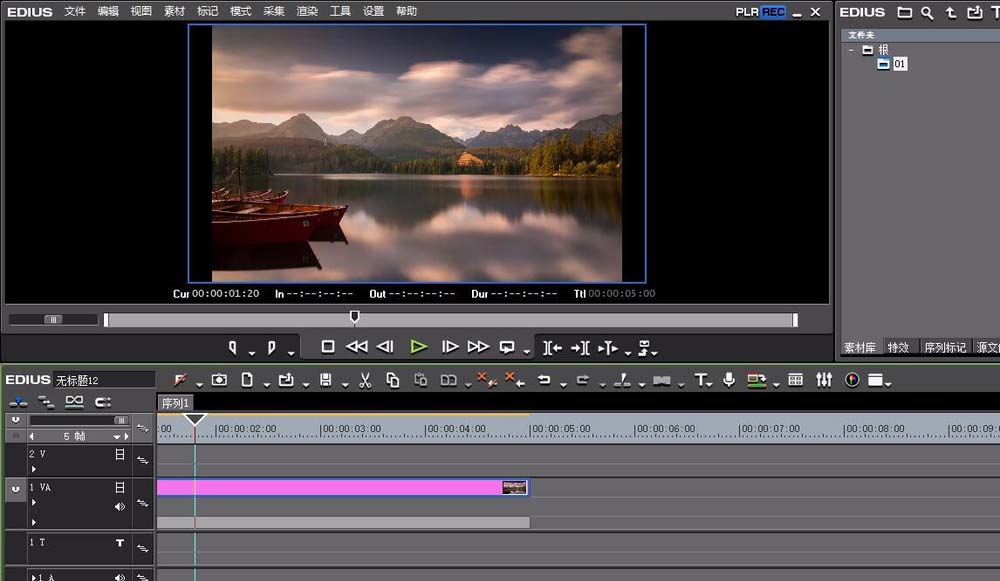Toggle video display on 2 V track

pos(119,454)
